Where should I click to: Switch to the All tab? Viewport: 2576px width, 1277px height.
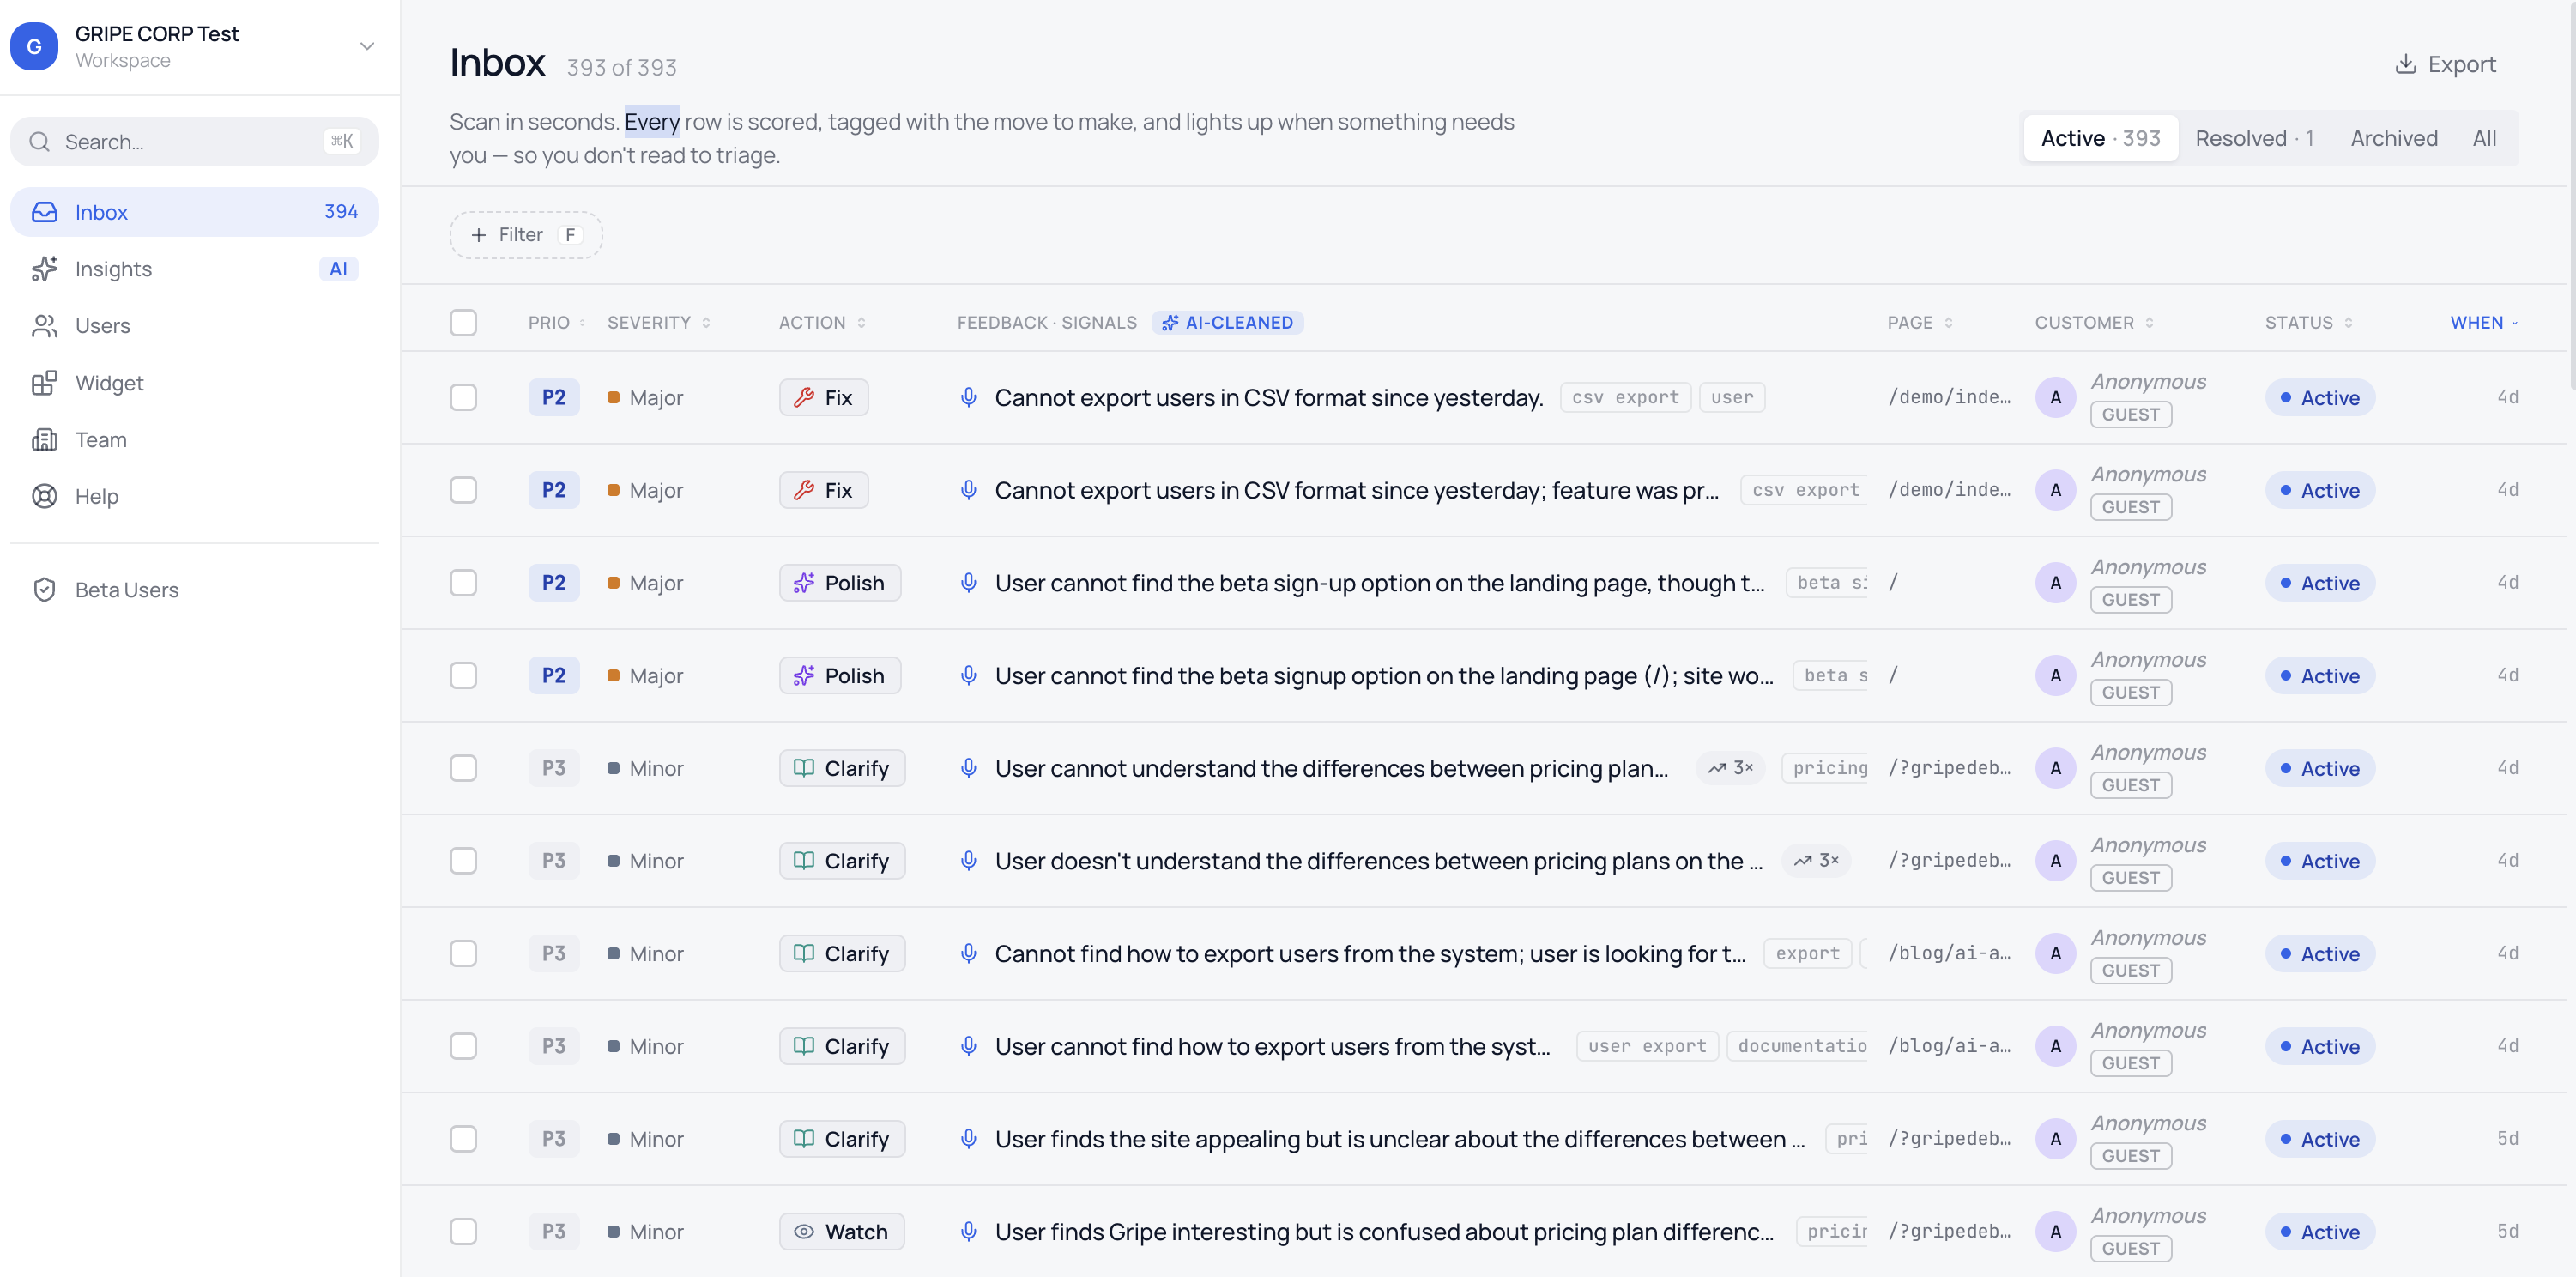2484,138
